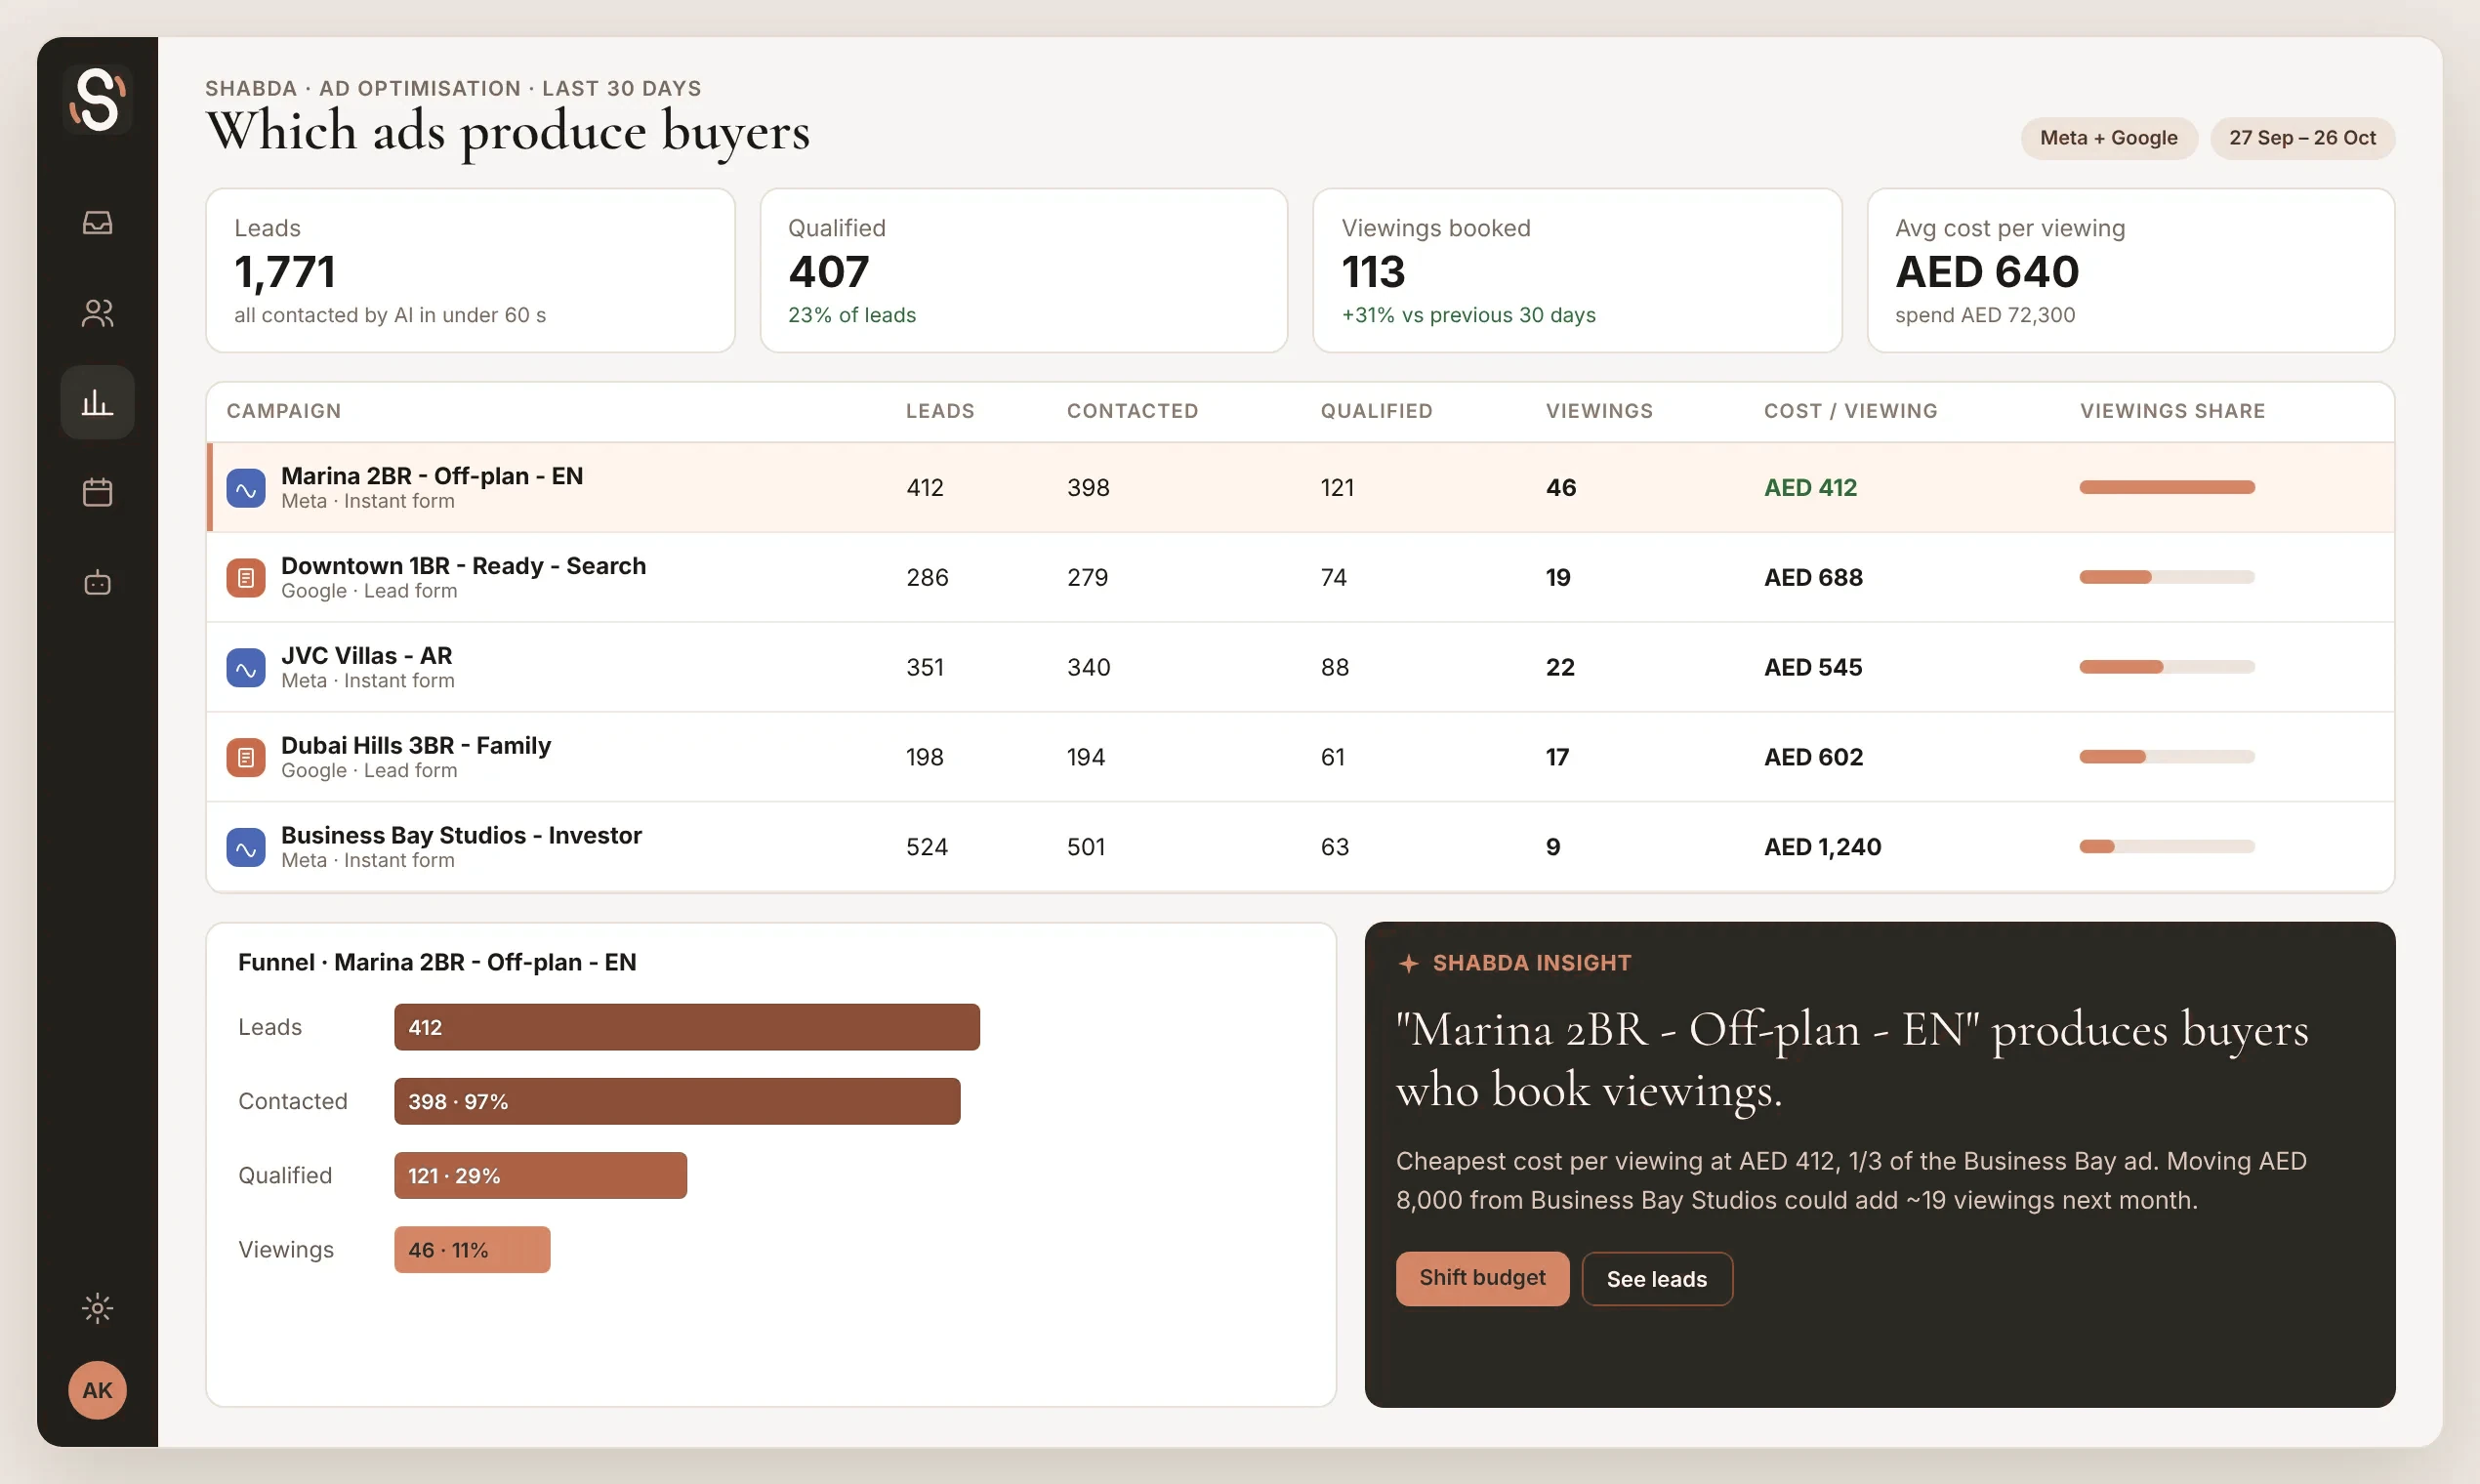Click the Qualified 407 card
This screenshot has height=1484, width=2480.
pyautogui.click(x=1023, y=270)
